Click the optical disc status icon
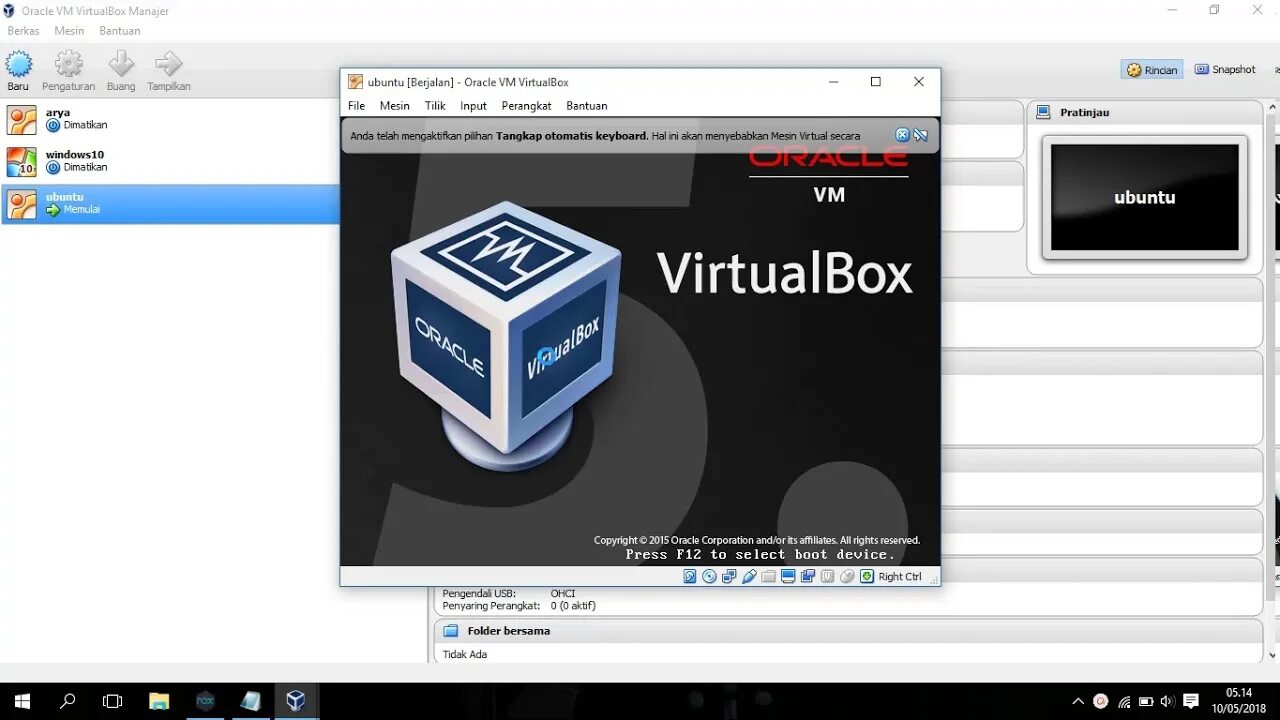This screenshot has height=720, width=1280. point(709,576)
